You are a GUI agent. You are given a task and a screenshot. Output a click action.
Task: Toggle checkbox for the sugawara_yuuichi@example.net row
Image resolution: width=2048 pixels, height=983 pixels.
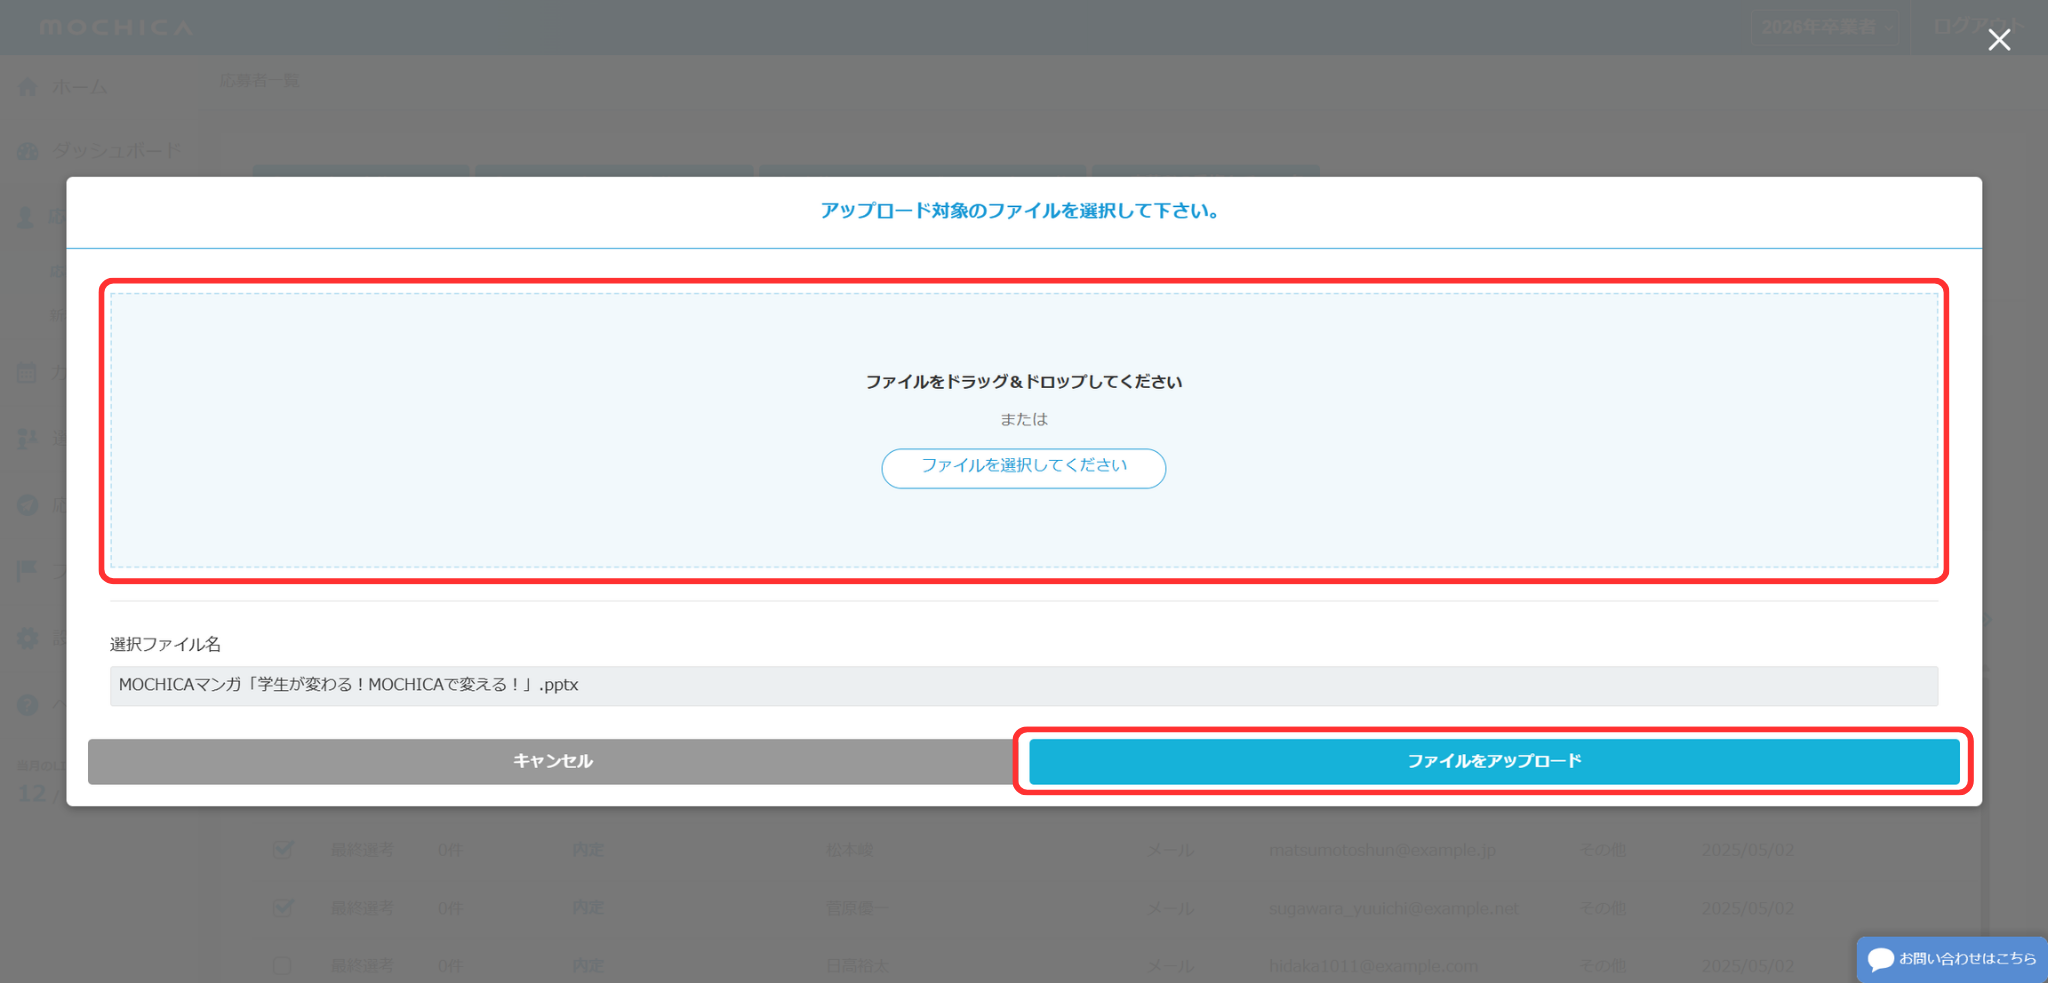pyautogui.click(x=283, y=908)
